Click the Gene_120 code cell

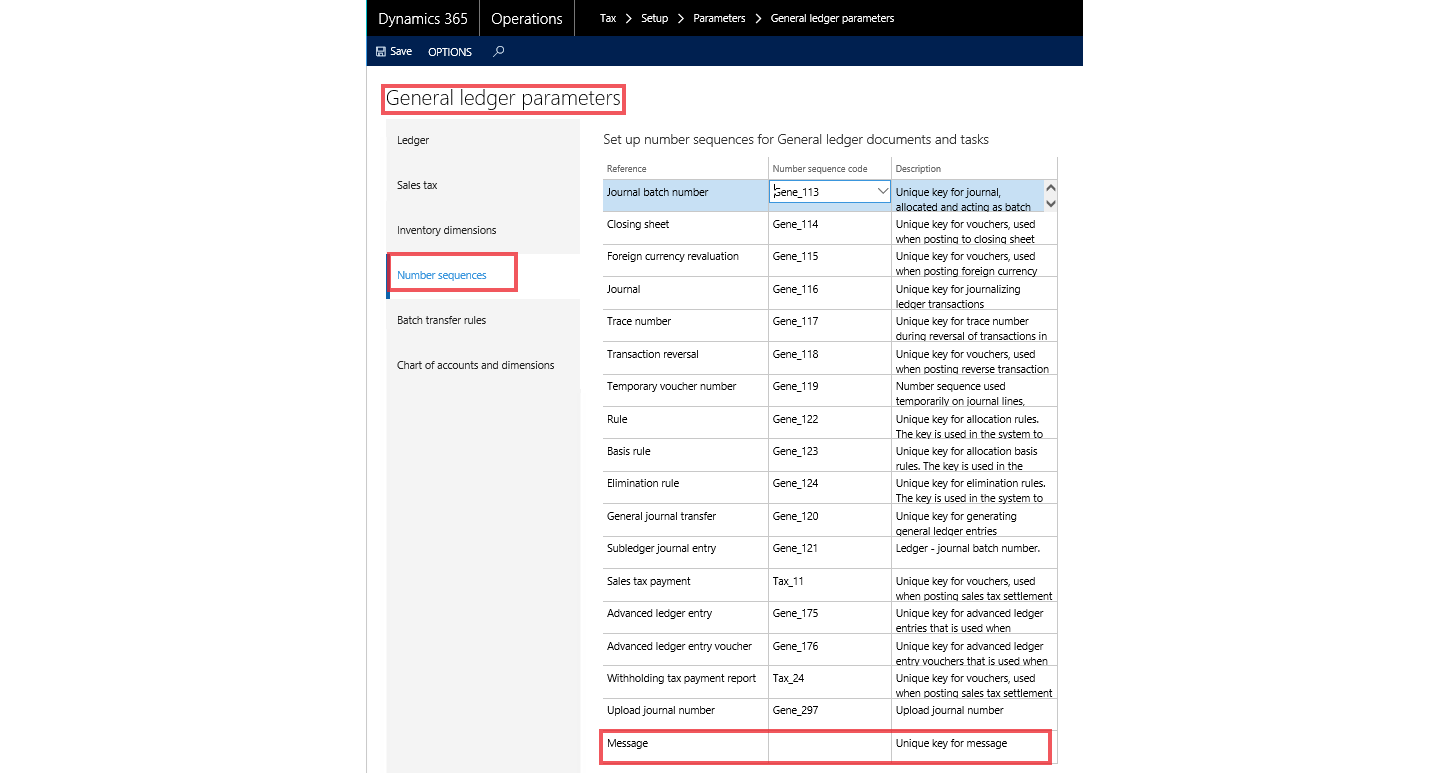830,520
